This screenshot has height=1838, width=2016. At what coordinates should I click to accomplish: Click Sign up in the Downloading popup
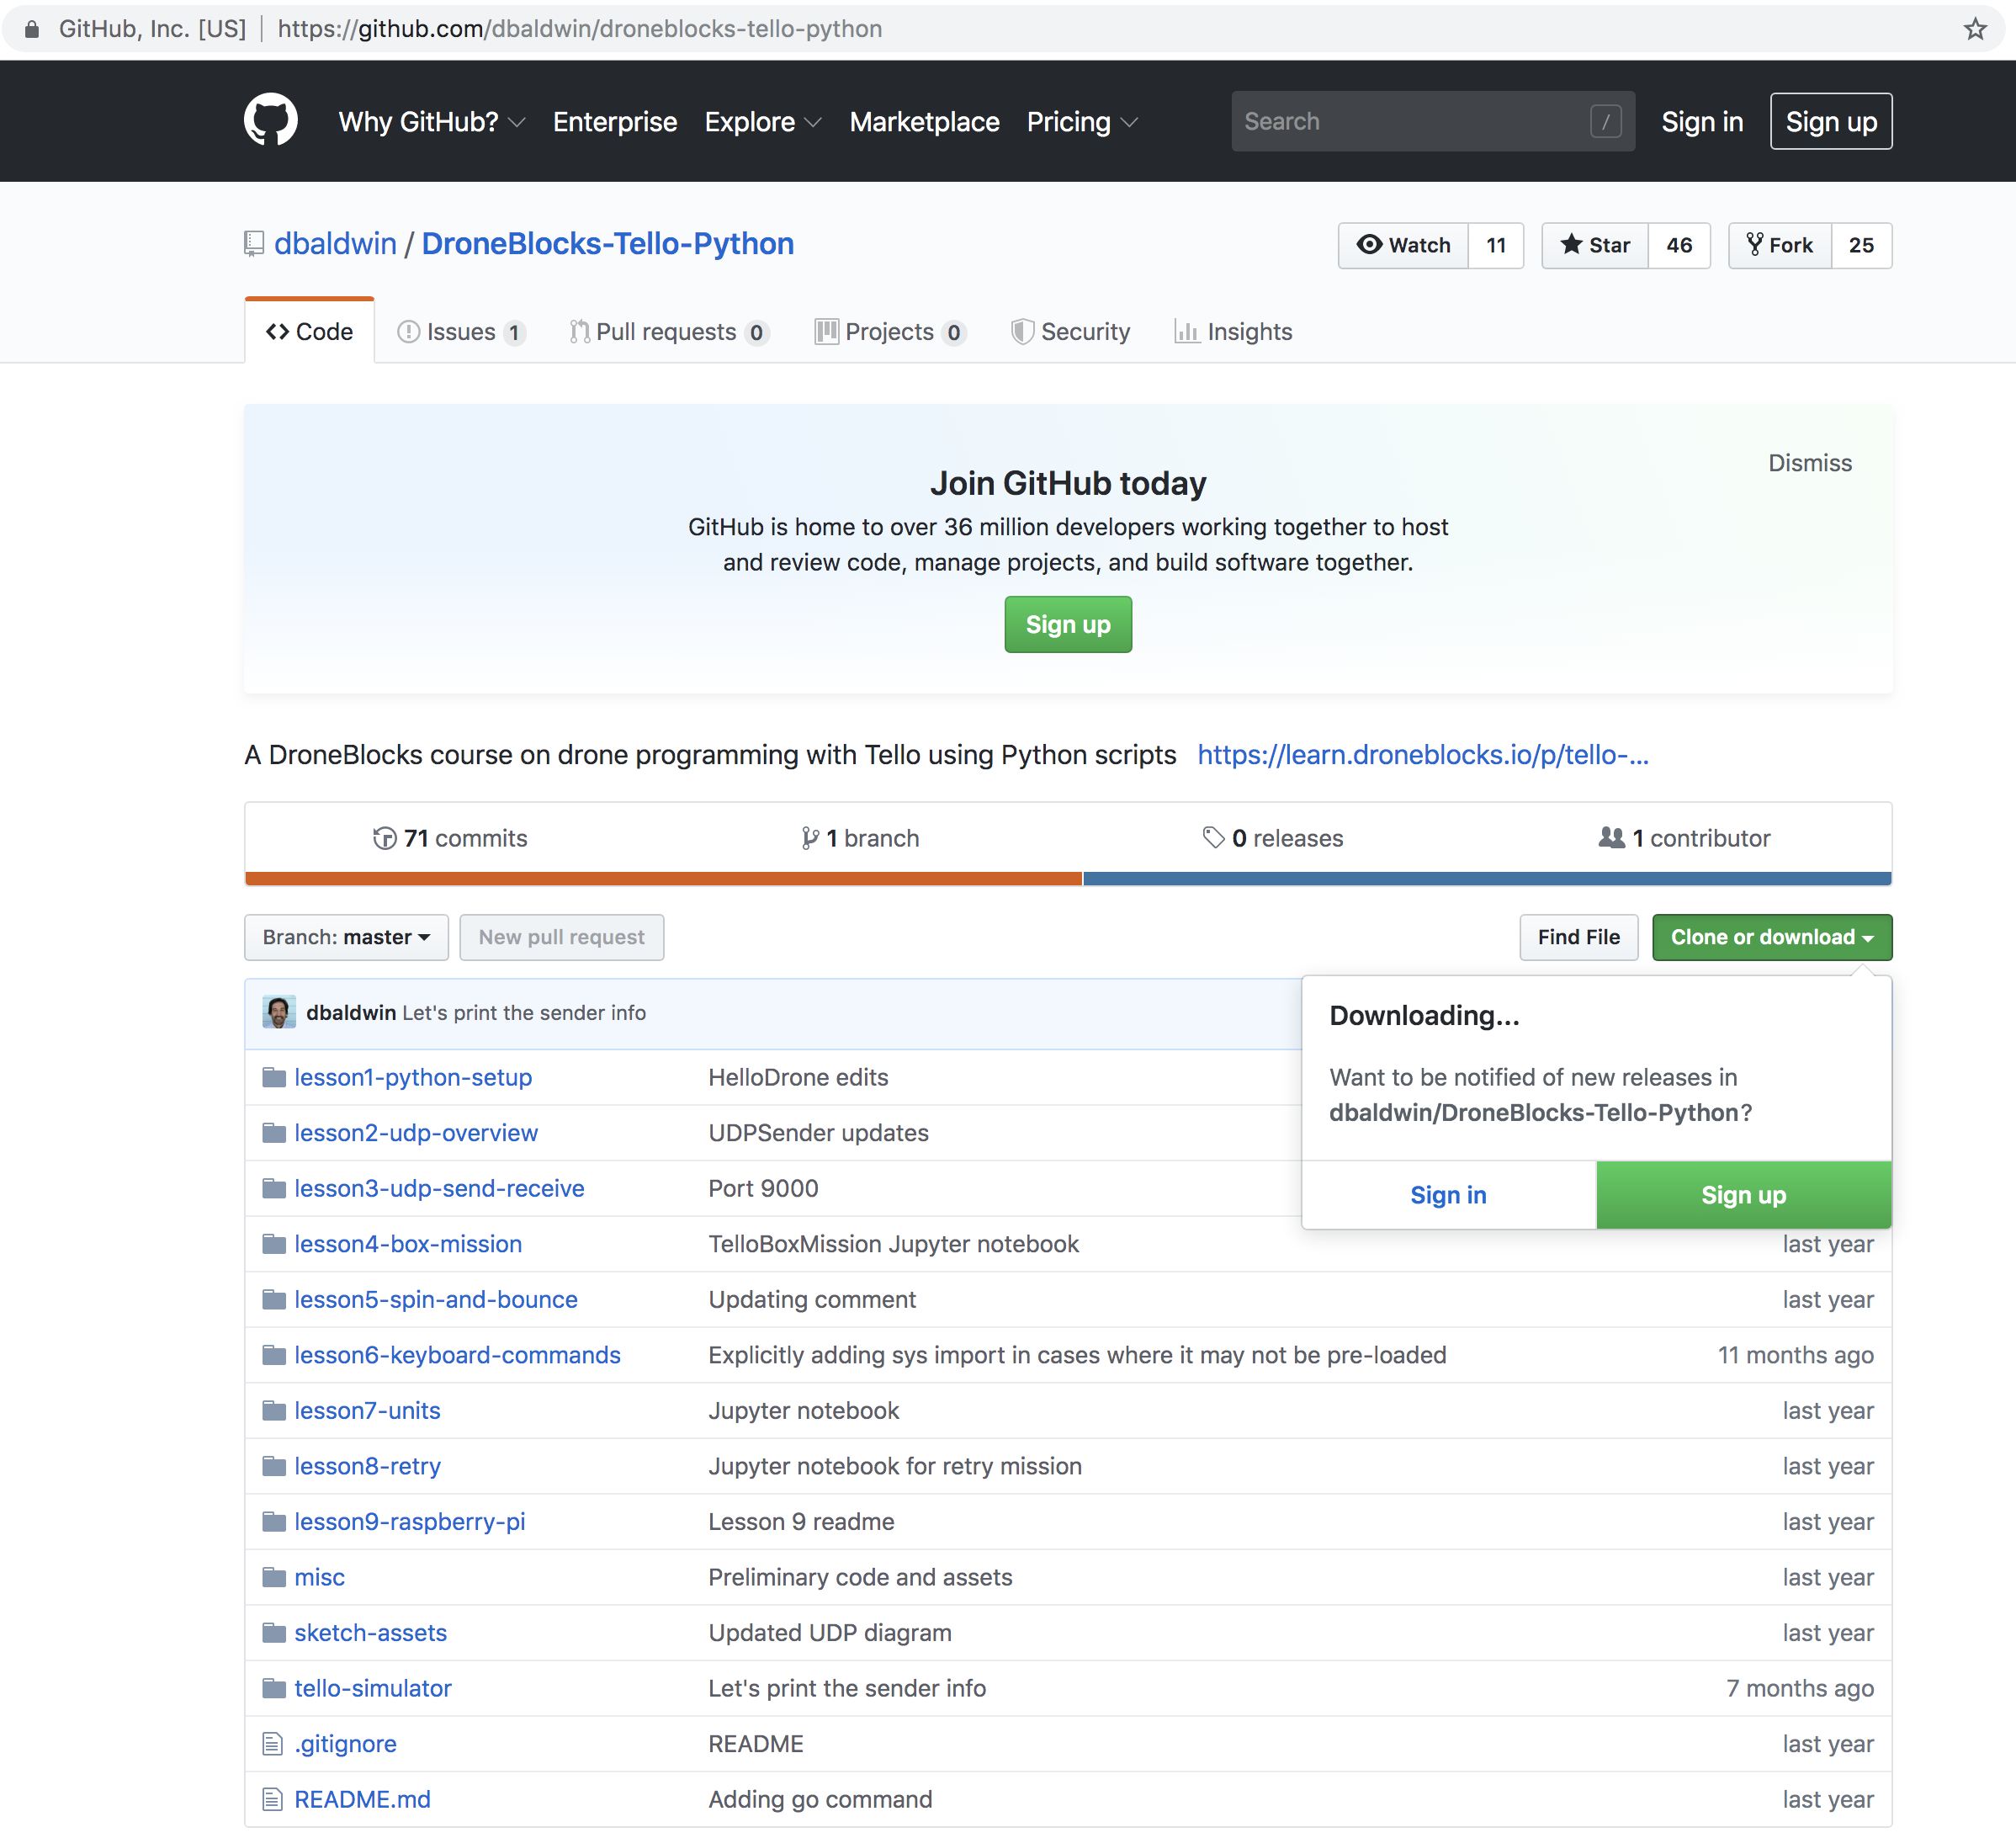pos(1744,1195)
